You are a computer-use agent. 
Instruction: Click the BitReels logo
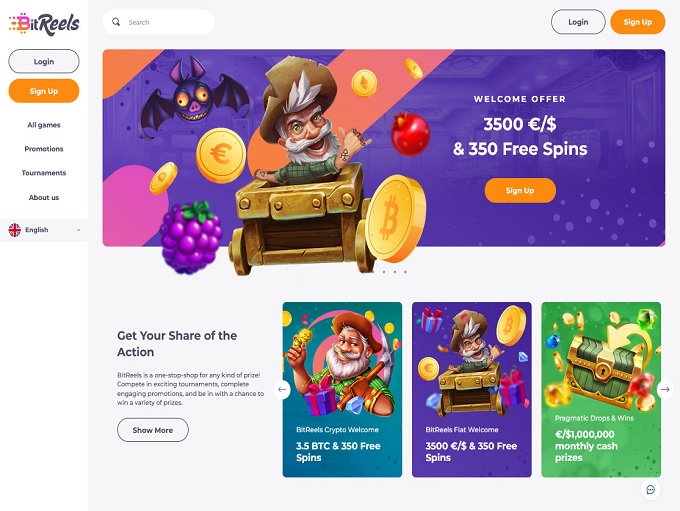[44, 23]
